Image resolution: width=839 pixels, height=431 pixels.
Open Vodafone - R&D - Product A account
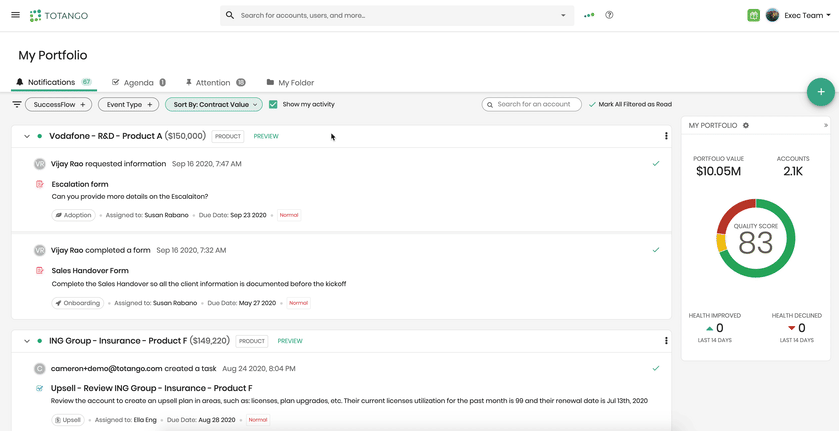[x=105, y=136]
